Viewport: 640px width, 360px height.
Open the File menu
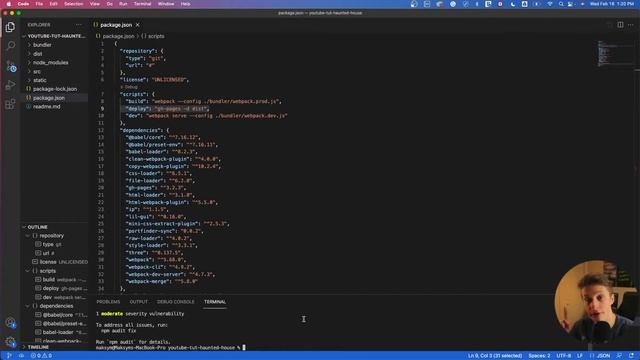pyautogui.click(x=39, y=4)
